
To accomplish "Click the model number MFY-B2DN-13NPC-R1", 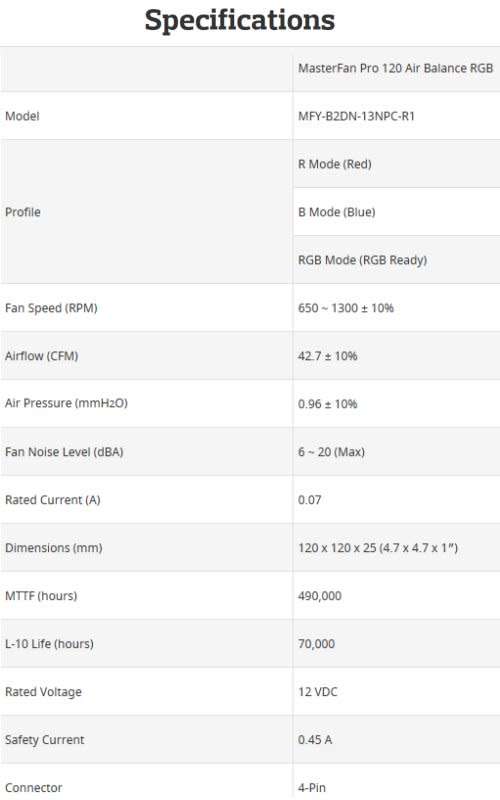I will (356, 116).
